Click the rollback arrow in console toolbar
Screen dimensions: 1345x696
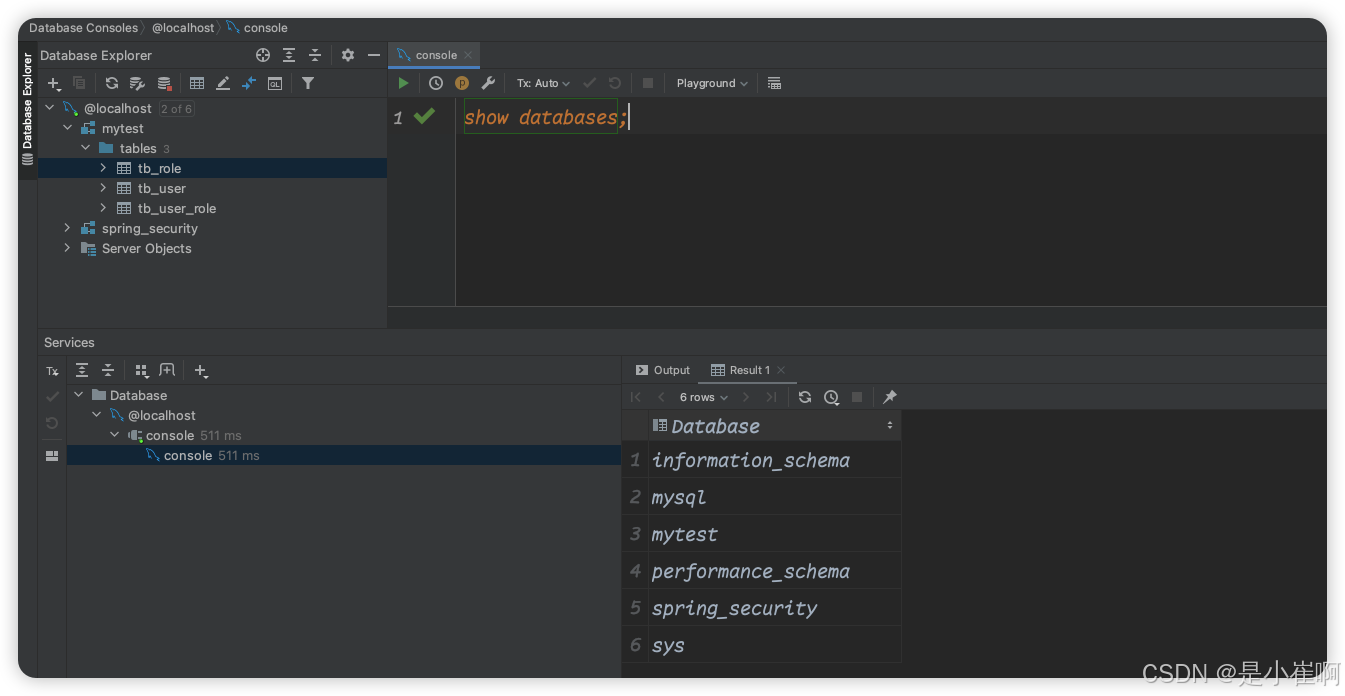tap(615, 83)
